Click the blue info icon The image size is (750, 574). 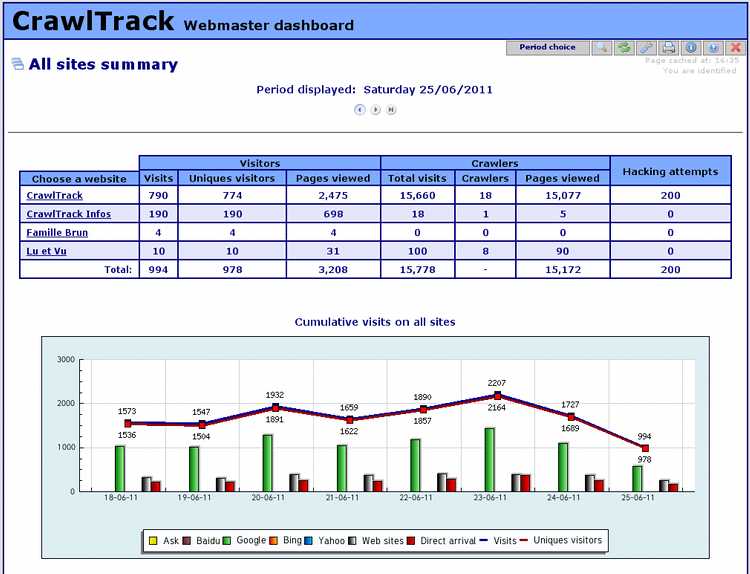(691, 47)
